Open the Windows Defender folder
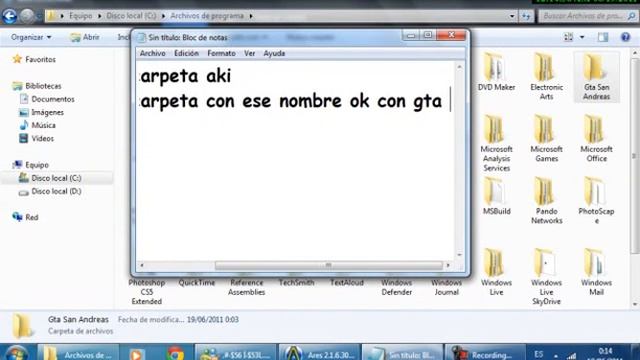 396,287
